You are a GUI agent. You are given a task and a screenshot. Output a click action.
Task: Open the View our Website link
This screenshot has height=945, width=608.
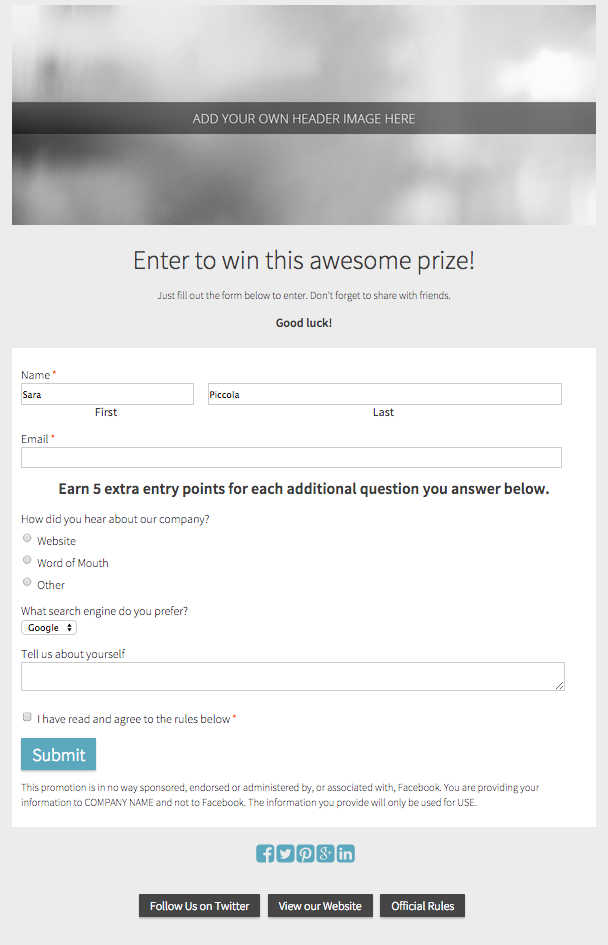320,906
